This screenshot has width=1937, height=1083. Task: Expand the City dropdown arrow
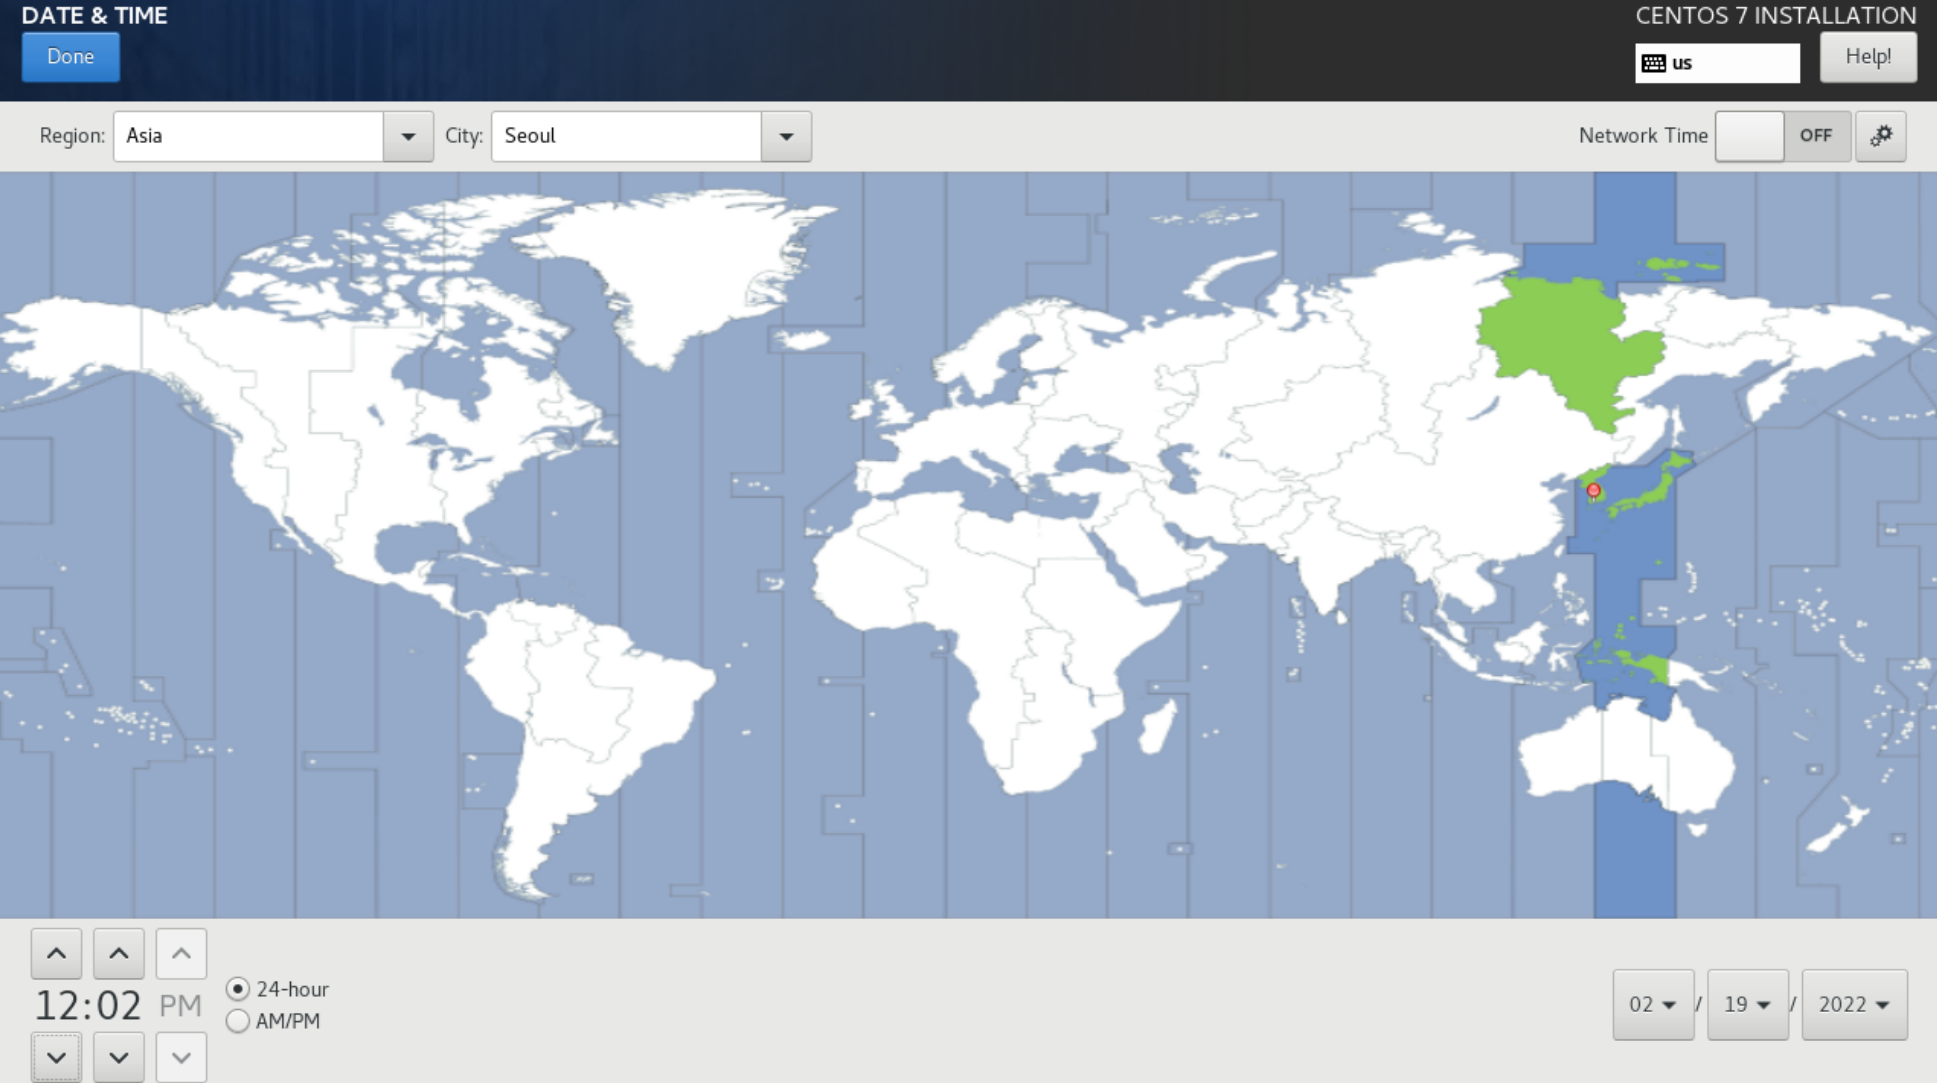[786, 136]
